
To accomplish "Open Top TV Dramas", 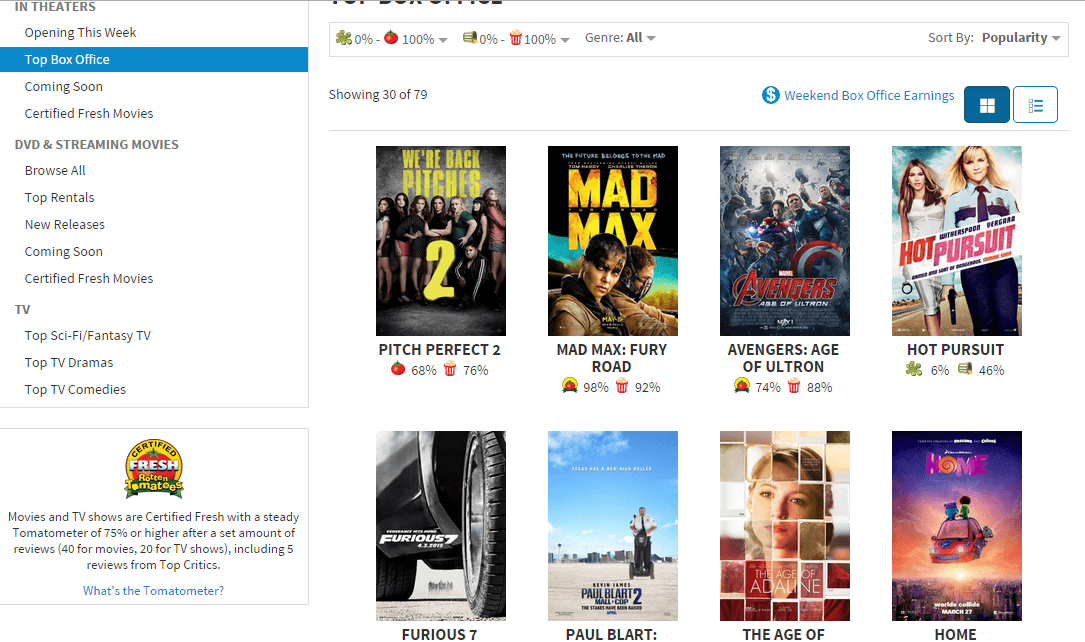I will point(69,363).
